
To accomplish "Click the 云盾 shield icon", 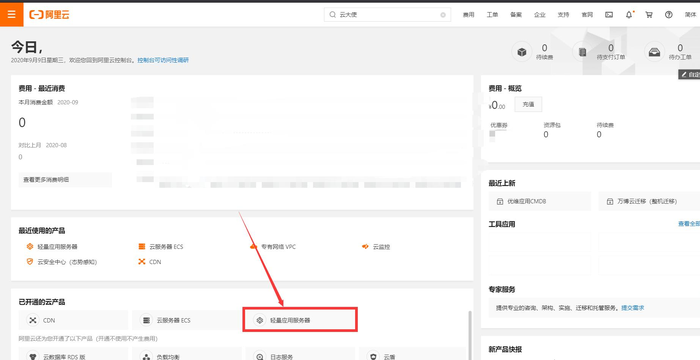I will click(373, 356).
